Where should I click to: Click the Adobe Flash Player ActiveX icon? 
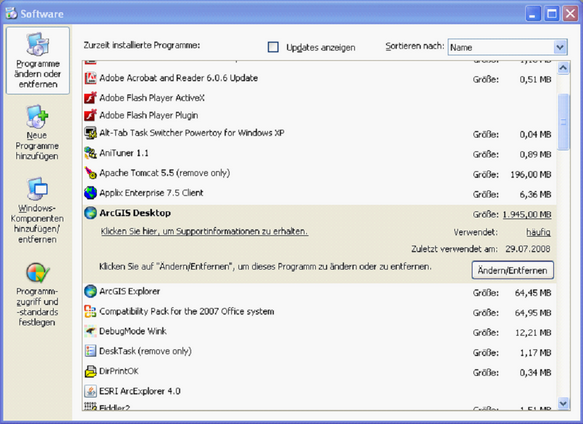coord(90,98)
